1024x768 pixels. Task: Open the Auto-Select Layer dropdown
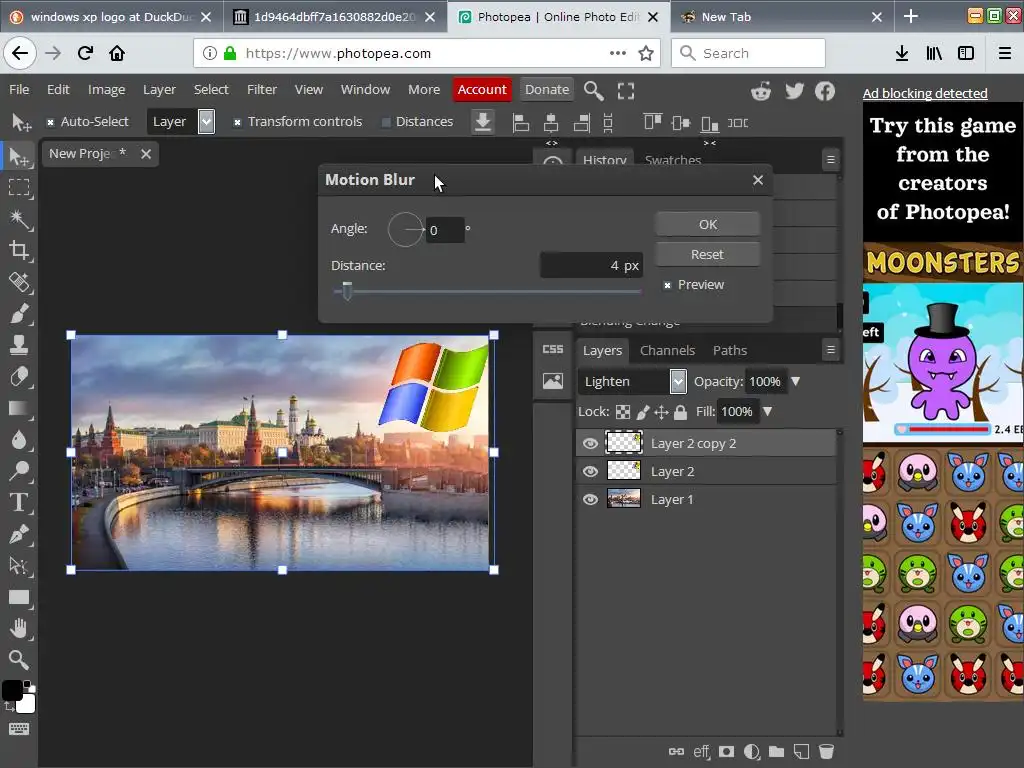pyautogui.click(x=180, y=121)
